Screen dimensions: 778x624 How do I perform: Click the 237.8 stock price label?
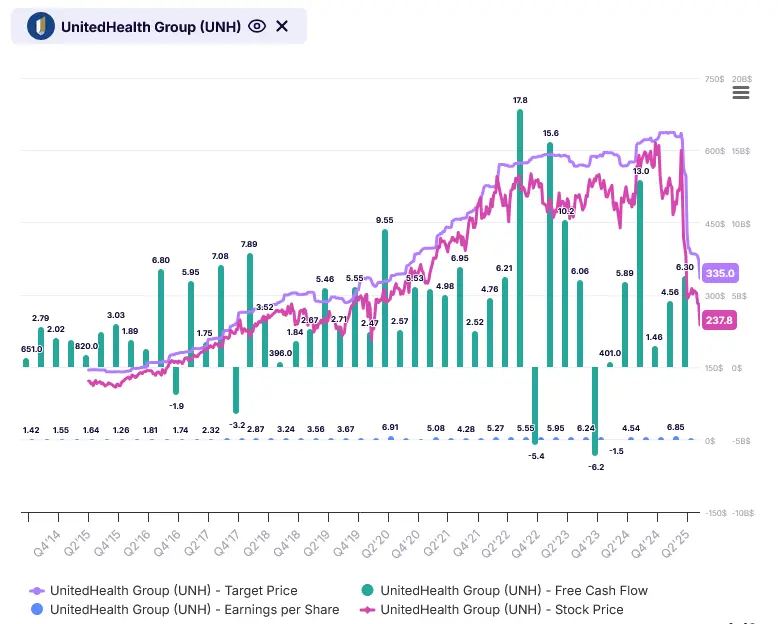tap(719, 320)
